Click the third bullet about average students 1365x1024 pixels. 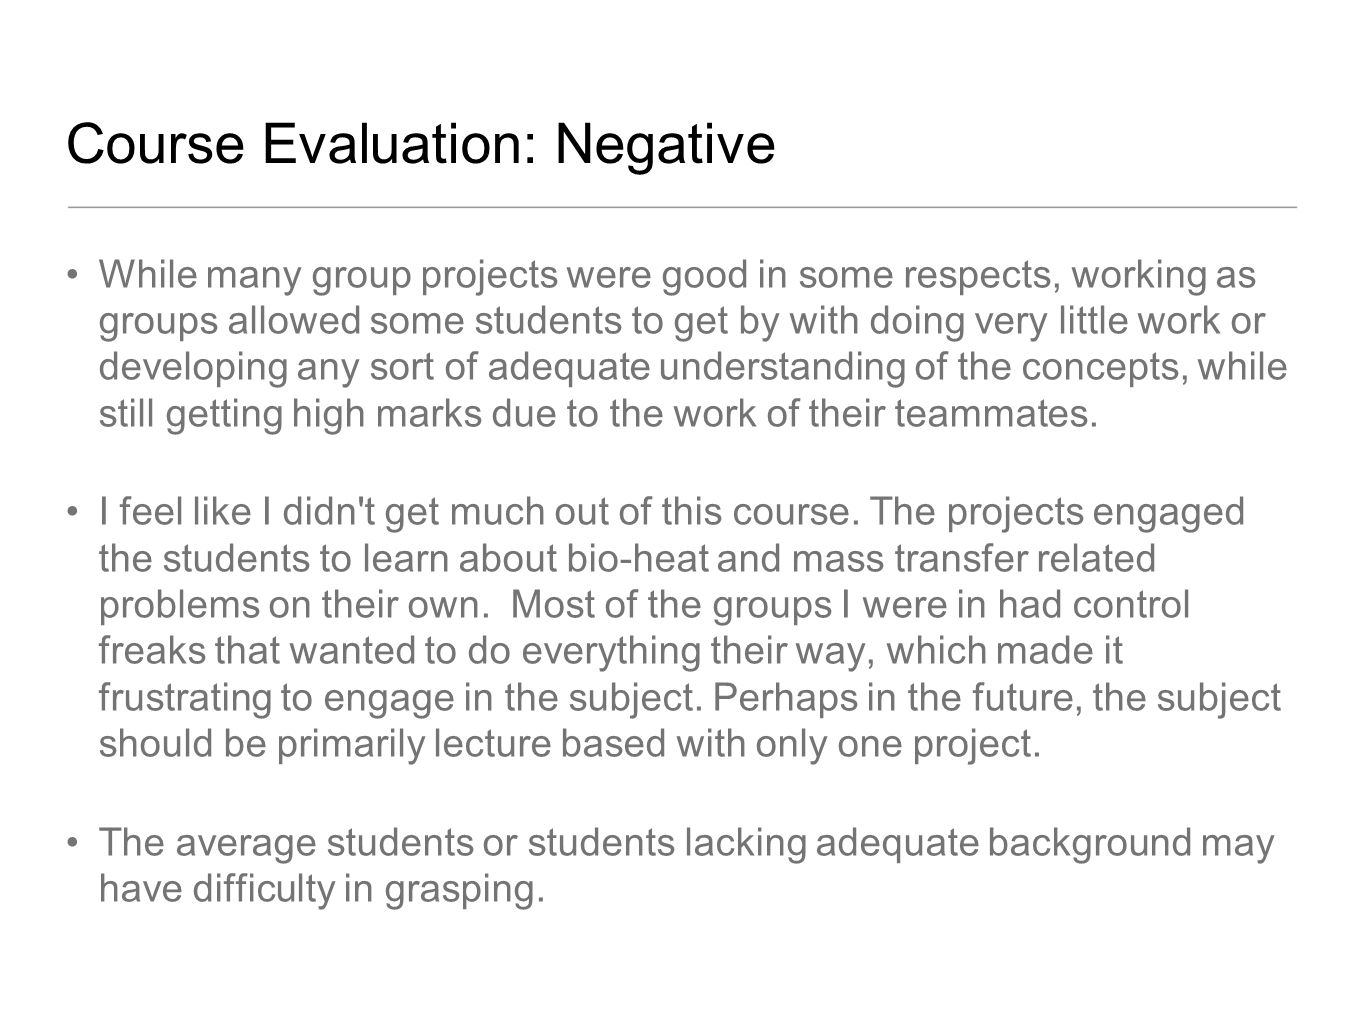(x=686, y=865)
